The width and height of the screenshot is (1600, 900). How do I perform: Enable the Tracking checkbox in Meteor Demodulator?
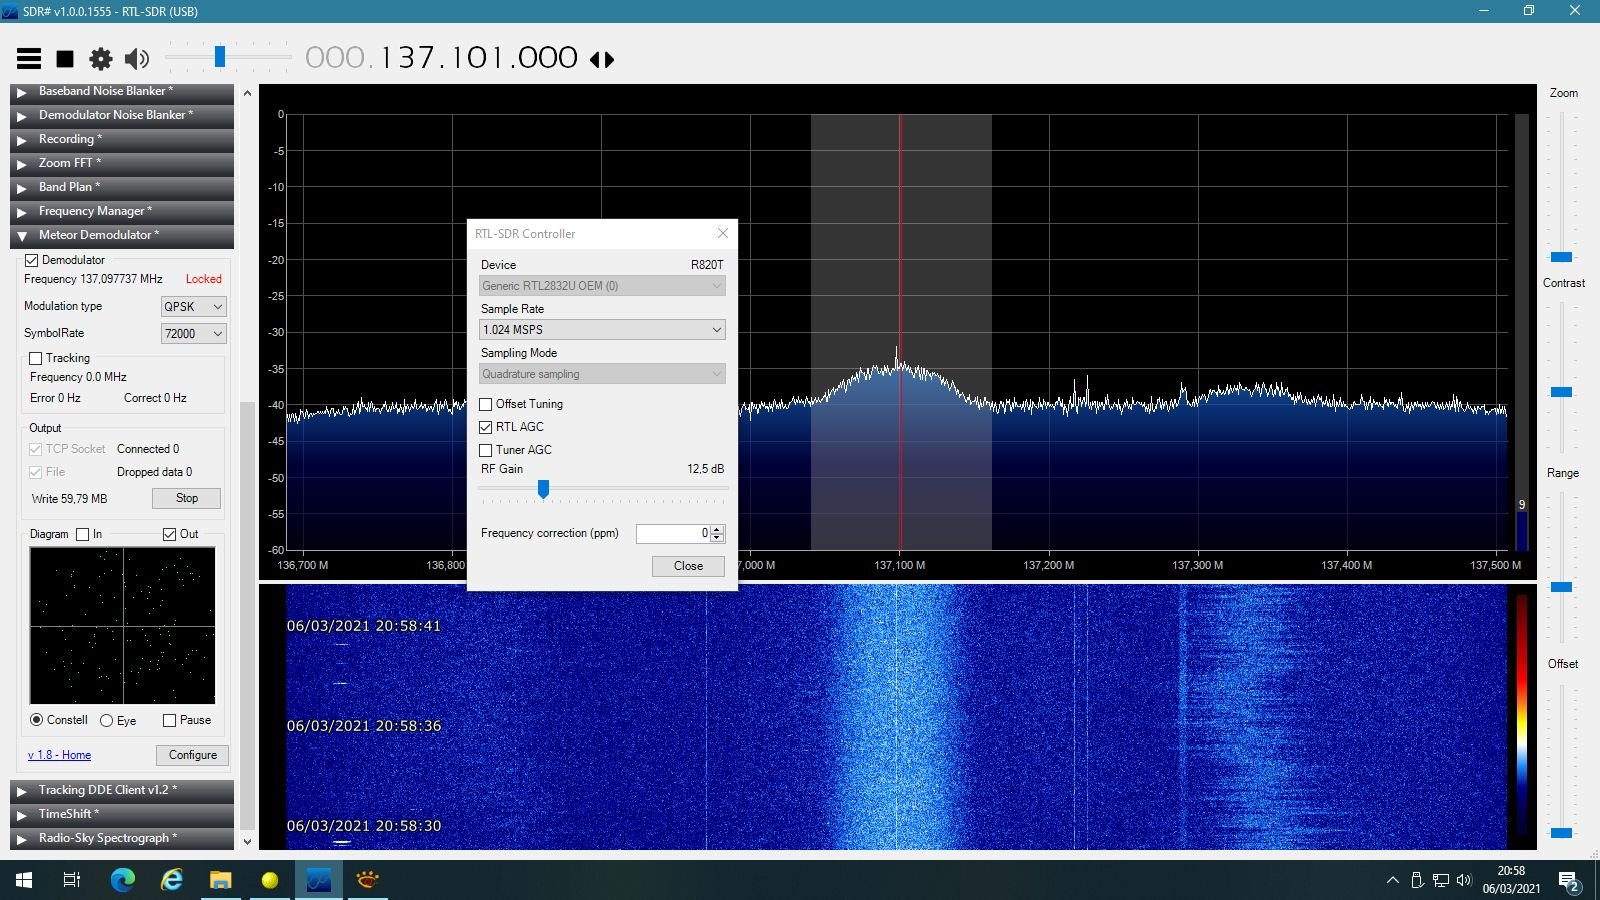click(x=36, y=358)
